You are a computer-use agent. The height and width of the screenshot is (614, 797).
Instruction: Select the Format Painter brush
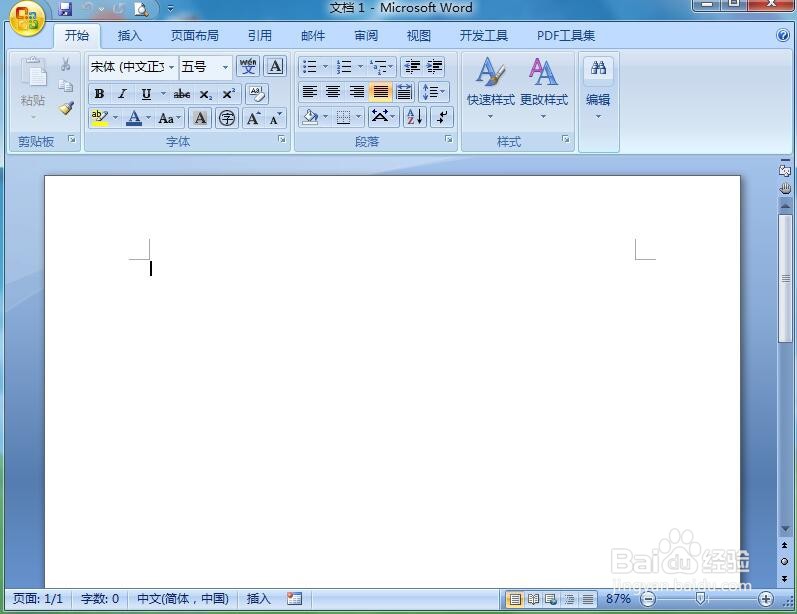[66, 108]
